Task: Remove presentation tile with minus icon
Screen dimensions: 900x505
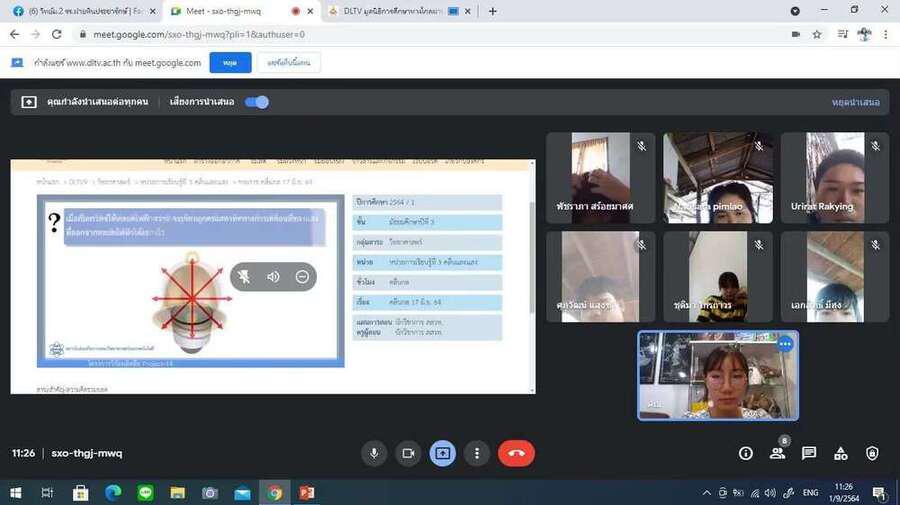Action: pos(302,277)
